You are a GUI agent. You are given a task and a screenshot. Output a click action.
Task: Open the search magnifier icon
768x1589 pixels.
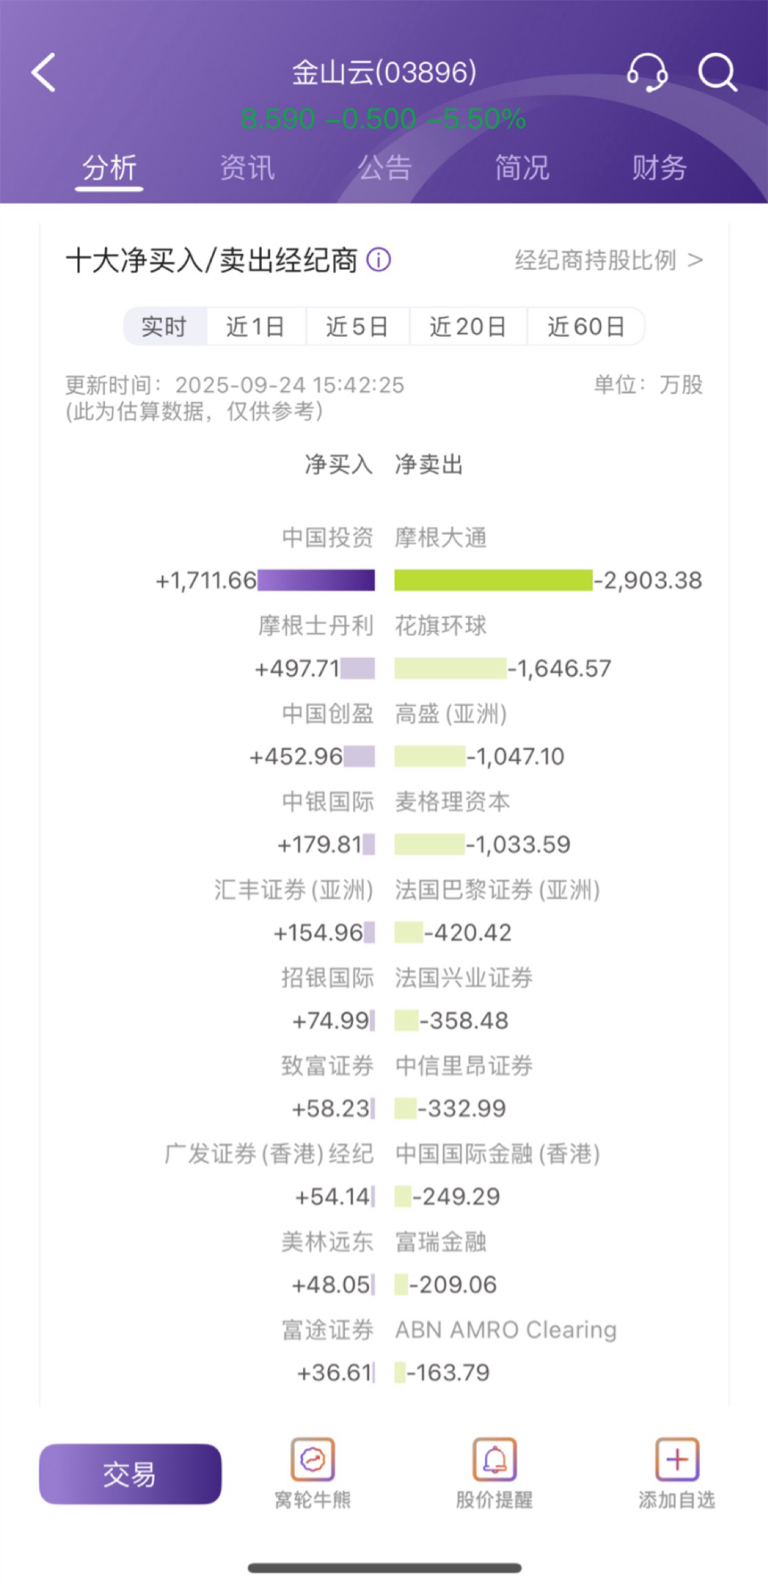717,73
